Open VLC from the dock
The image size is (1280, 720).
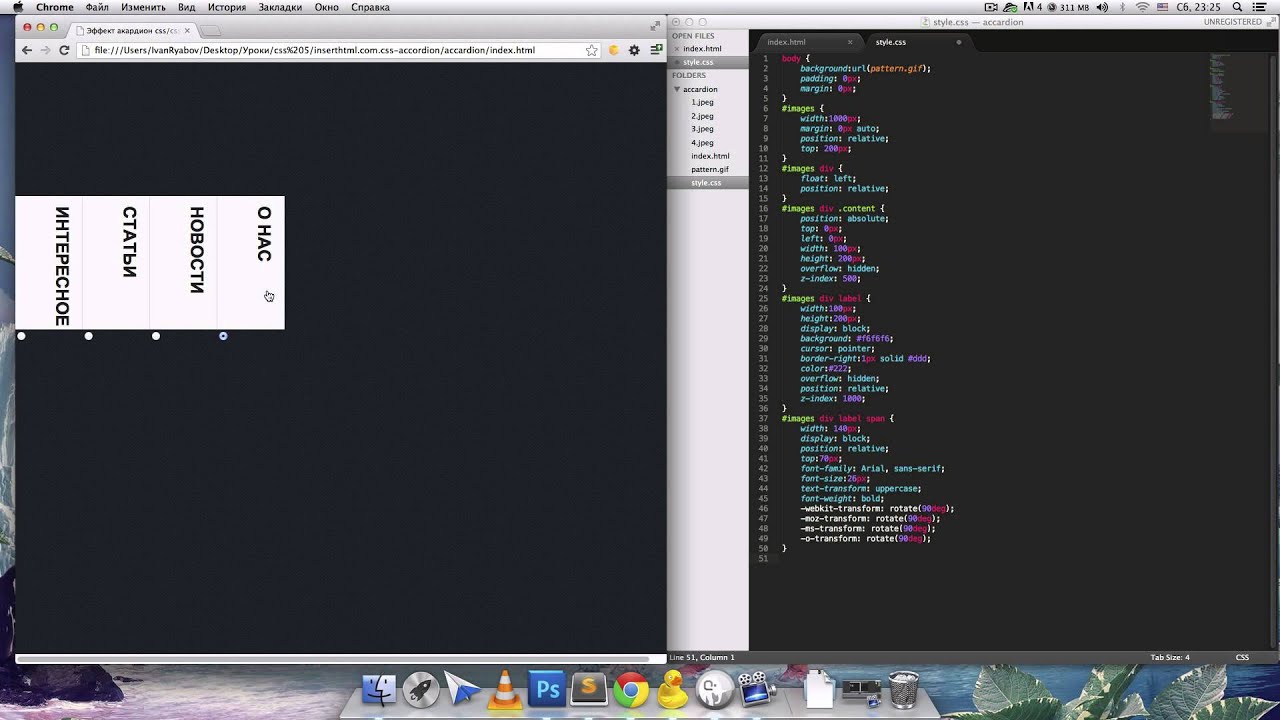[x=505, y=690]
